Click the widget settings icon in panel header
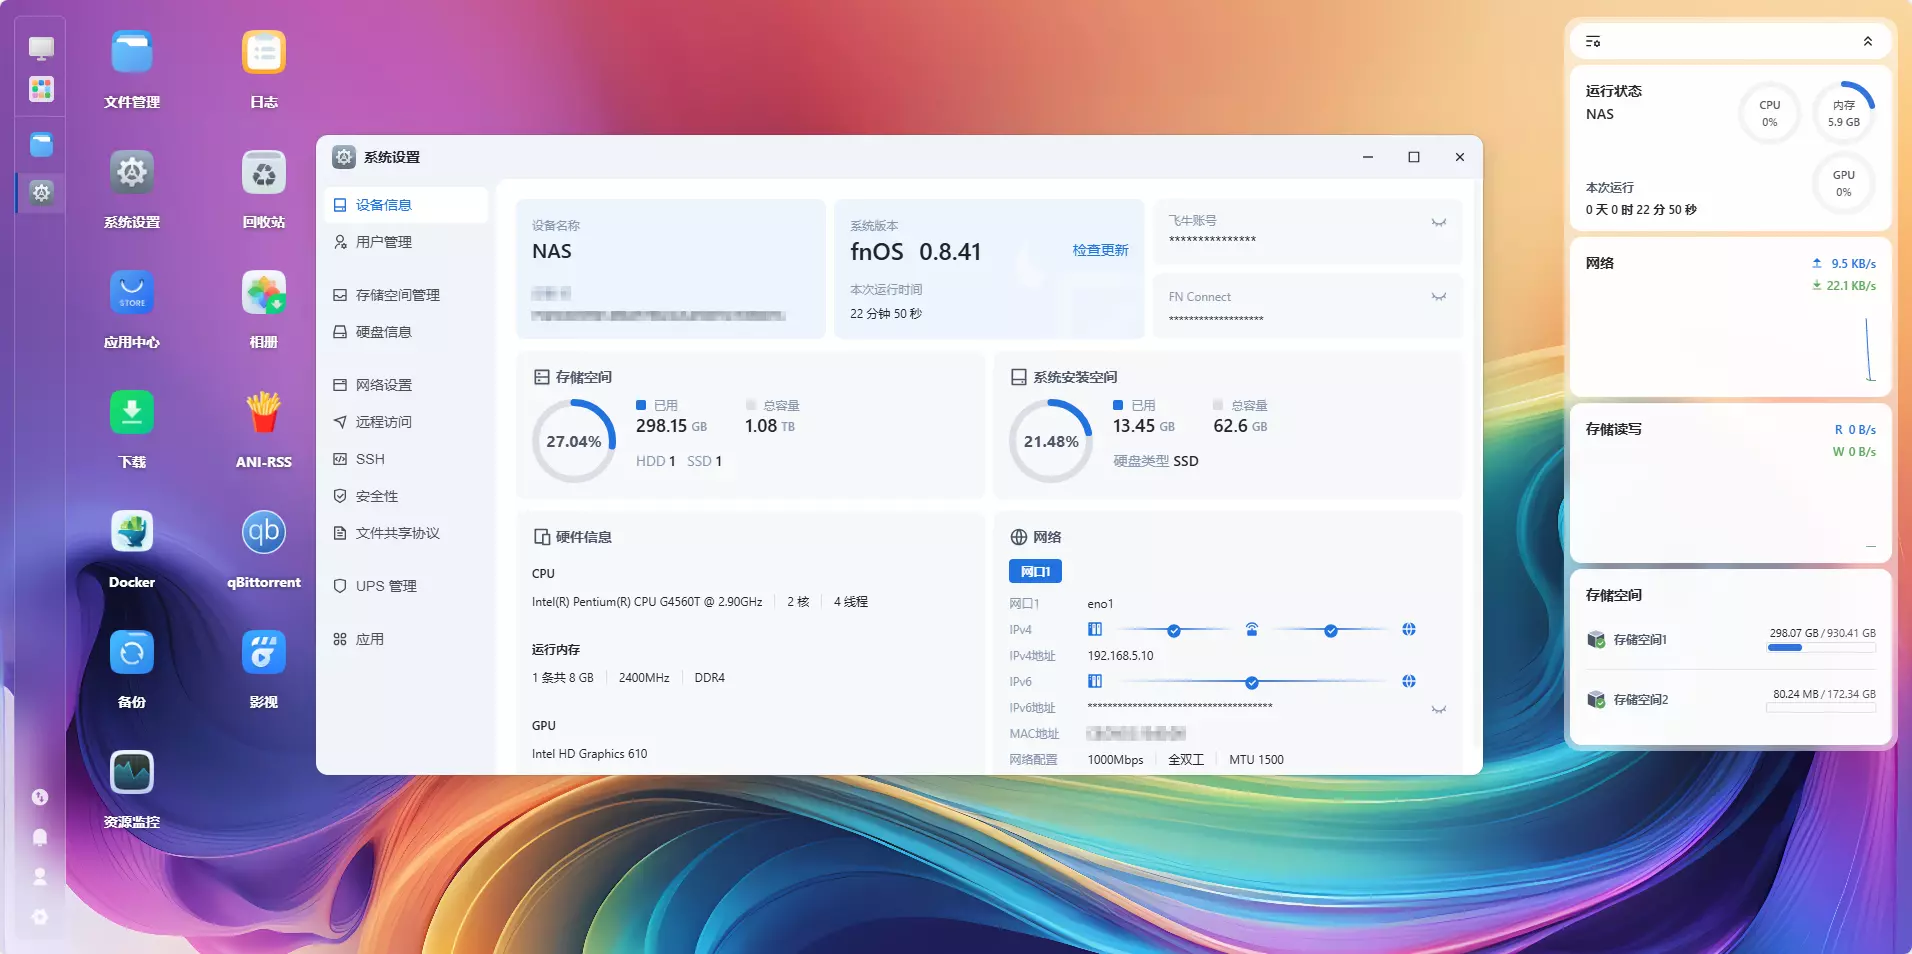This screenshot has width=1912, height=954. click(1593, 42)
